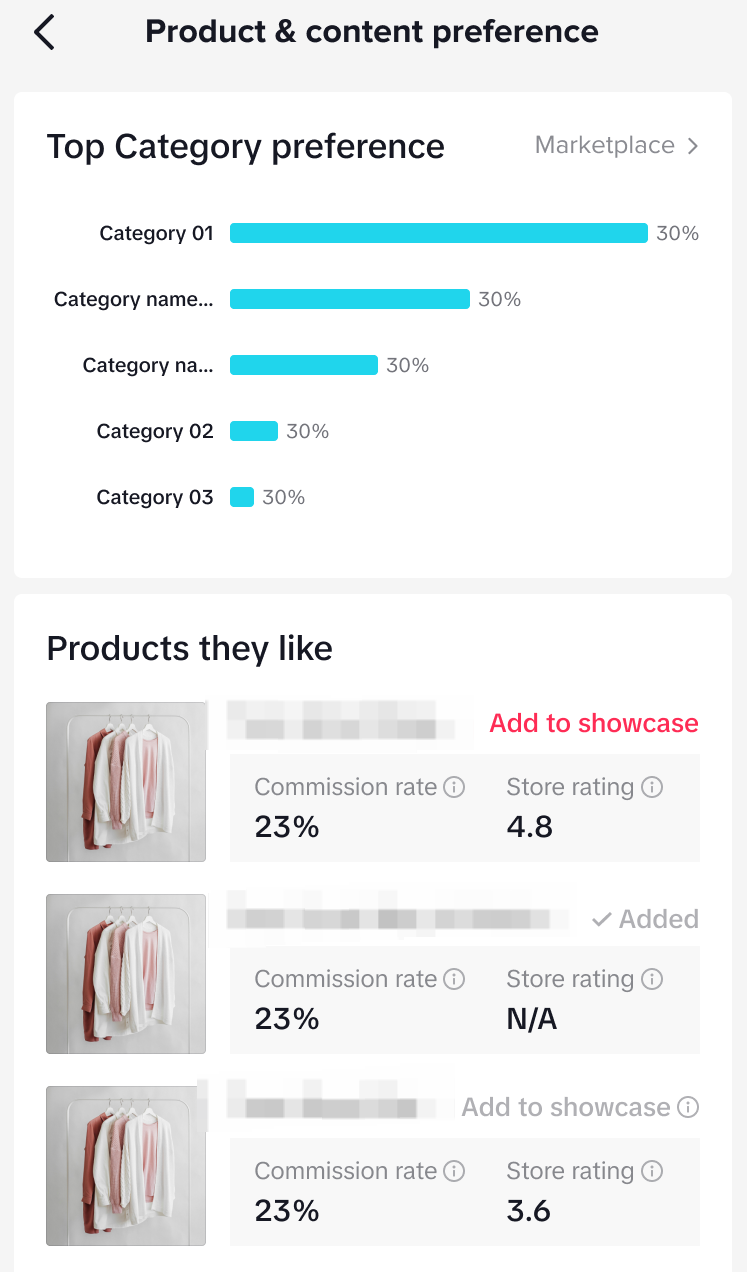Screen dimensions: 747x1272
Task: Click the disabled grey Add to showcase
Action: [565, 1107]
